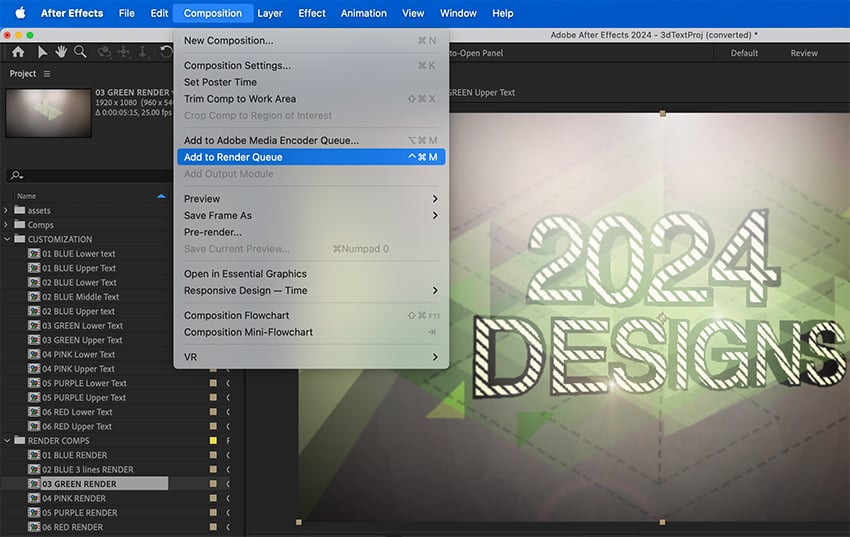The width and height of the screenshot is (850, 537).
Task: Choose New Composition... menu entry
Action: pyautogui.click(x=311, y=41)
